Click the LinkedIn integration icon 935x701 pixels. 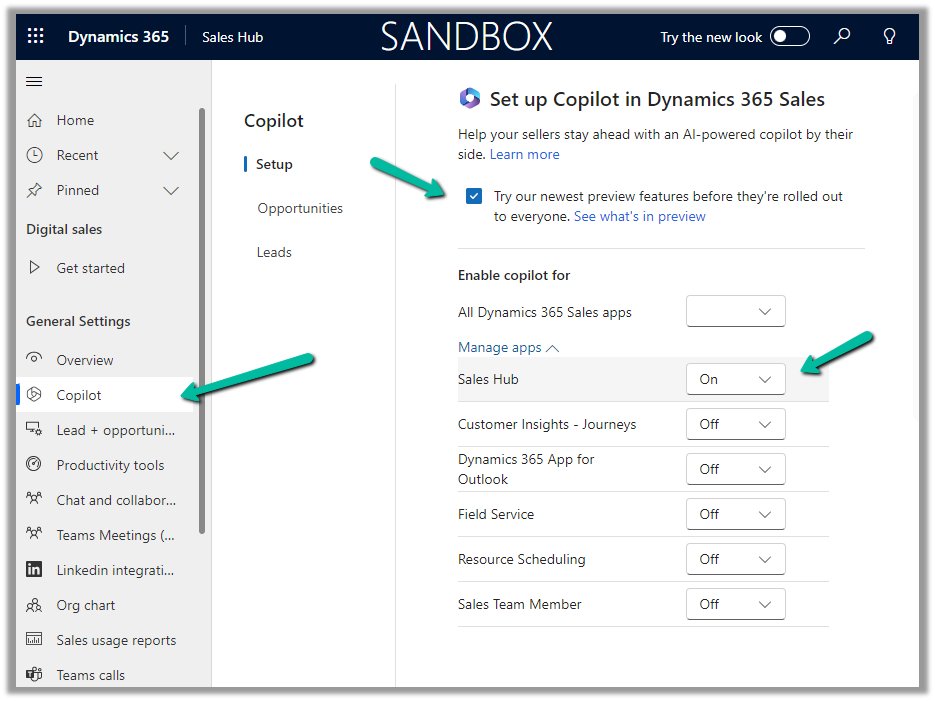pos(35,570)
